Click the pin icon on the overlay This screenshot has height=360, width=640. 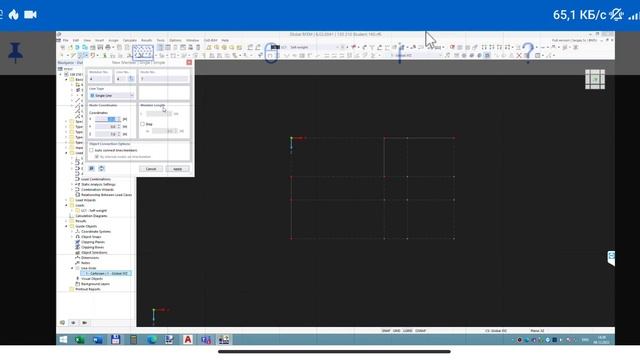[16, 53]
